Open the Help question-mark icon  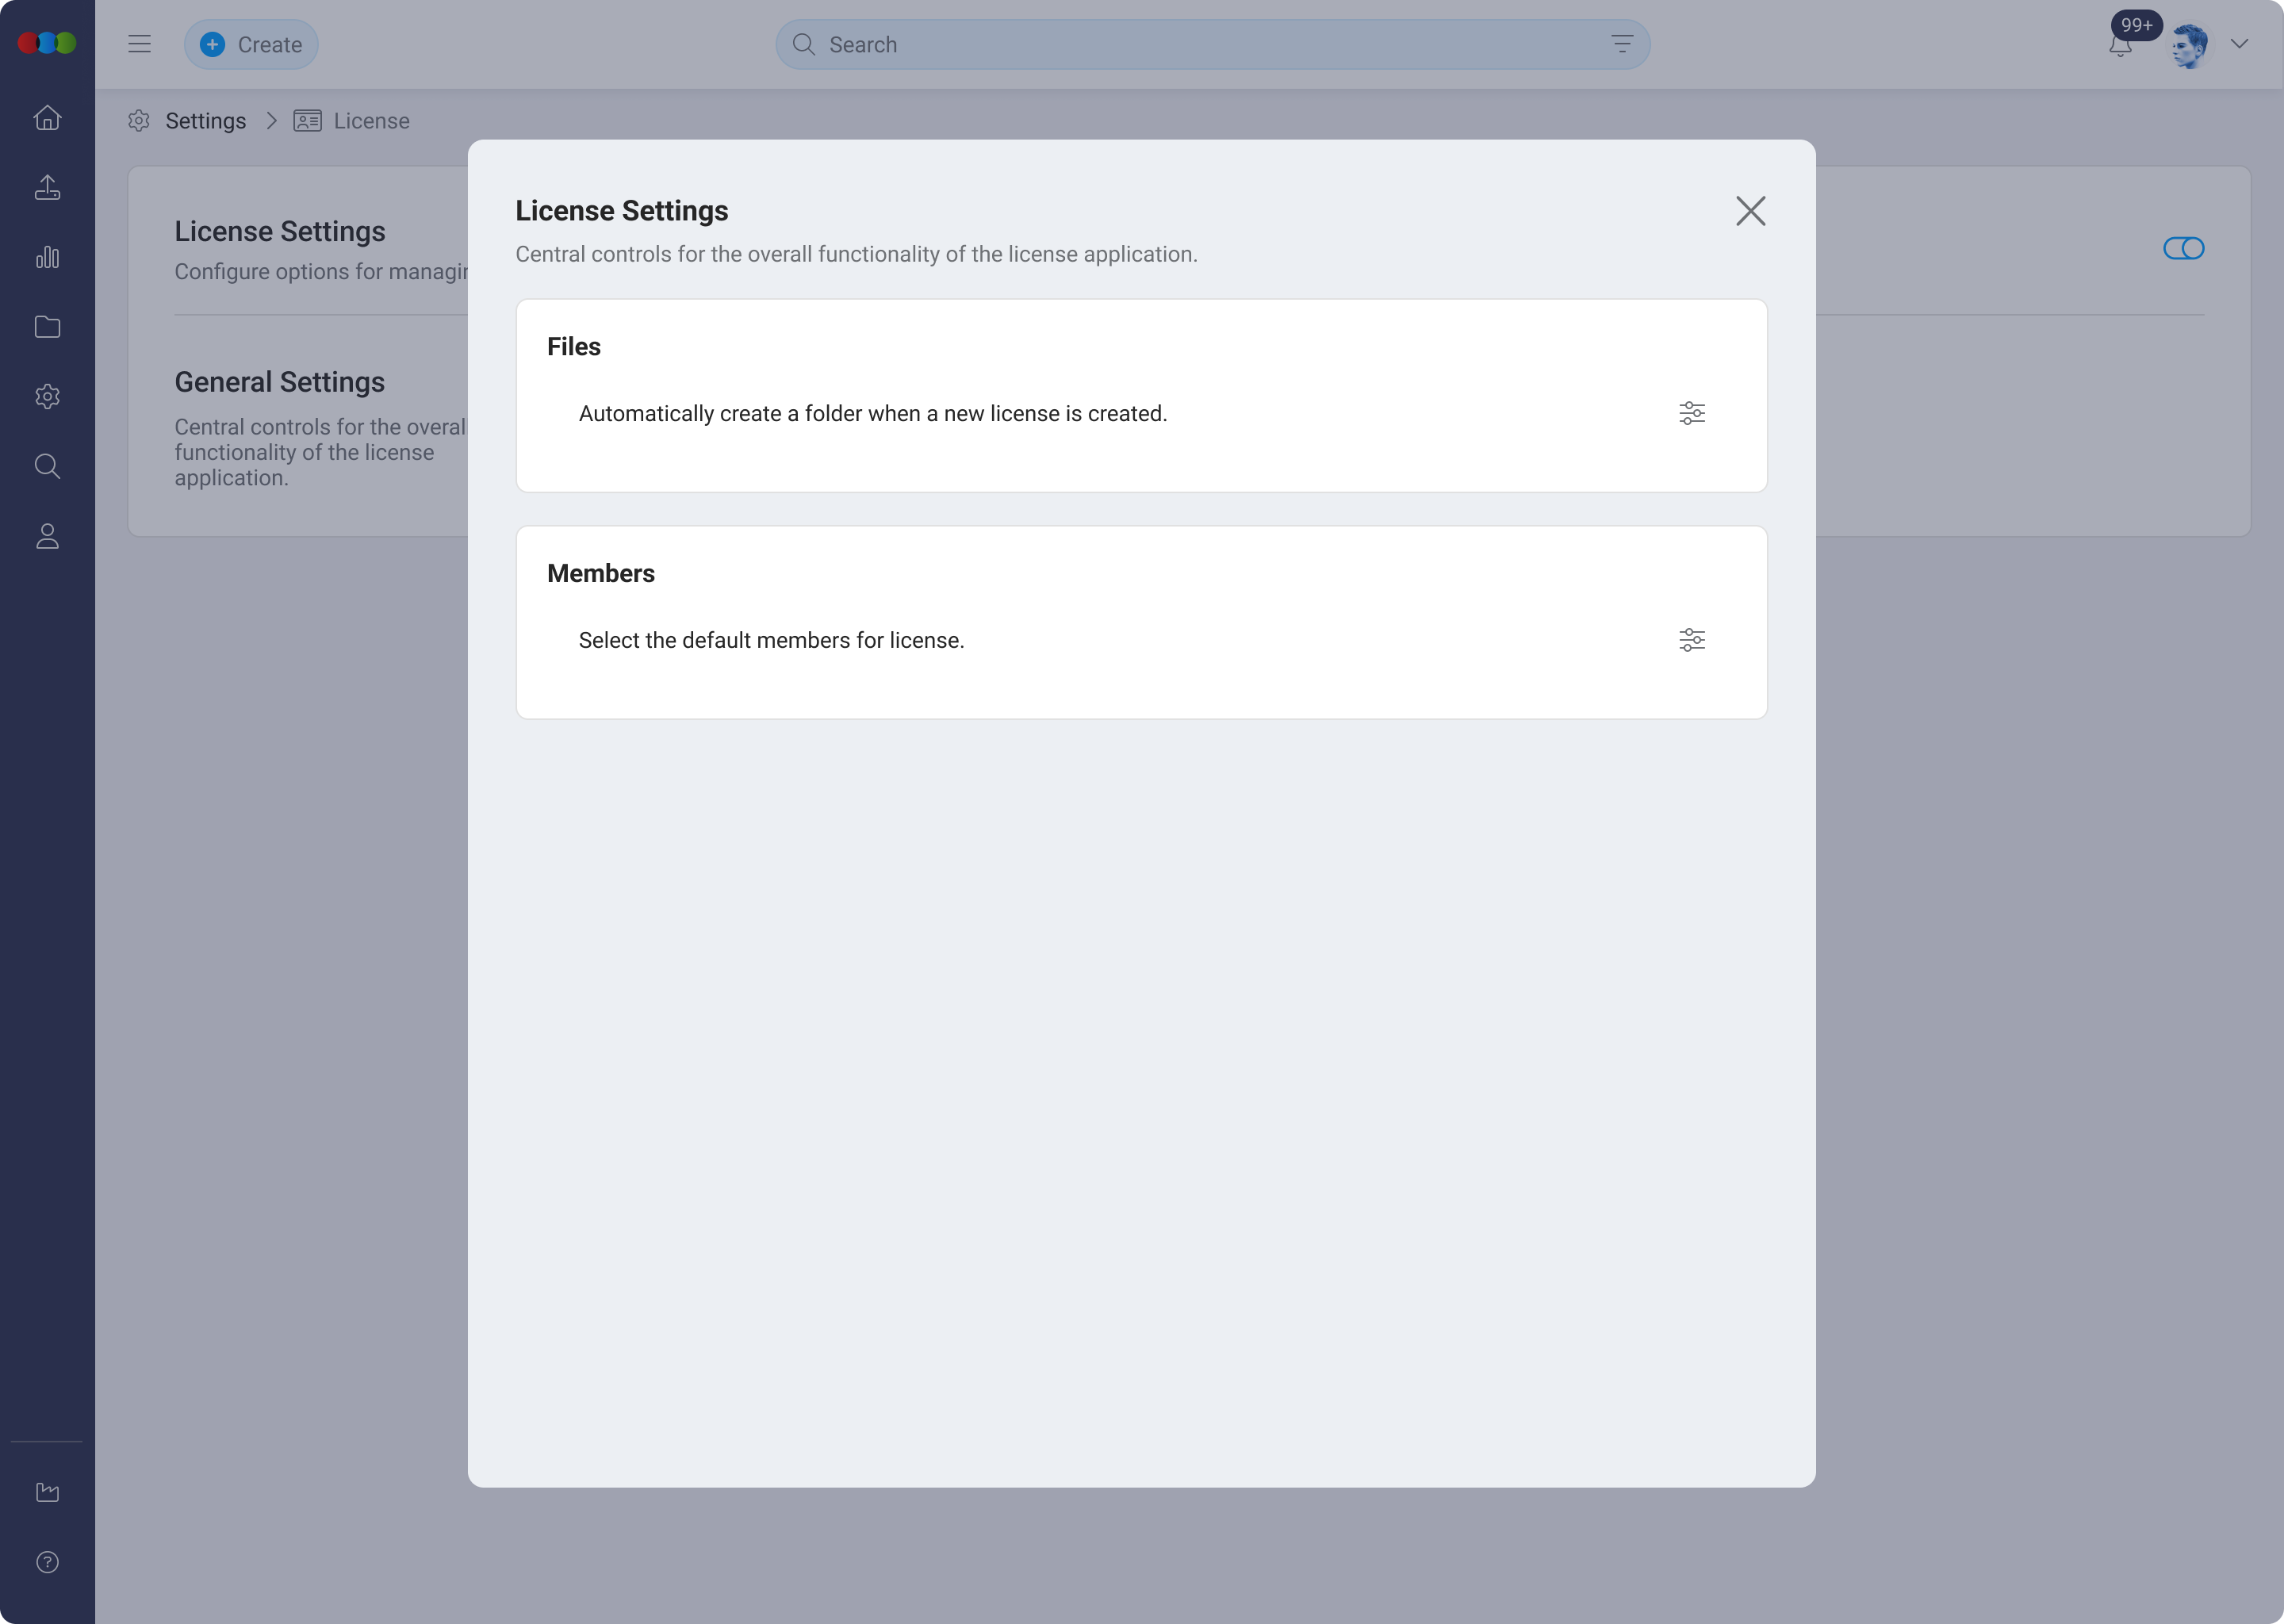pyautogui.click(x=47, y=1562)
